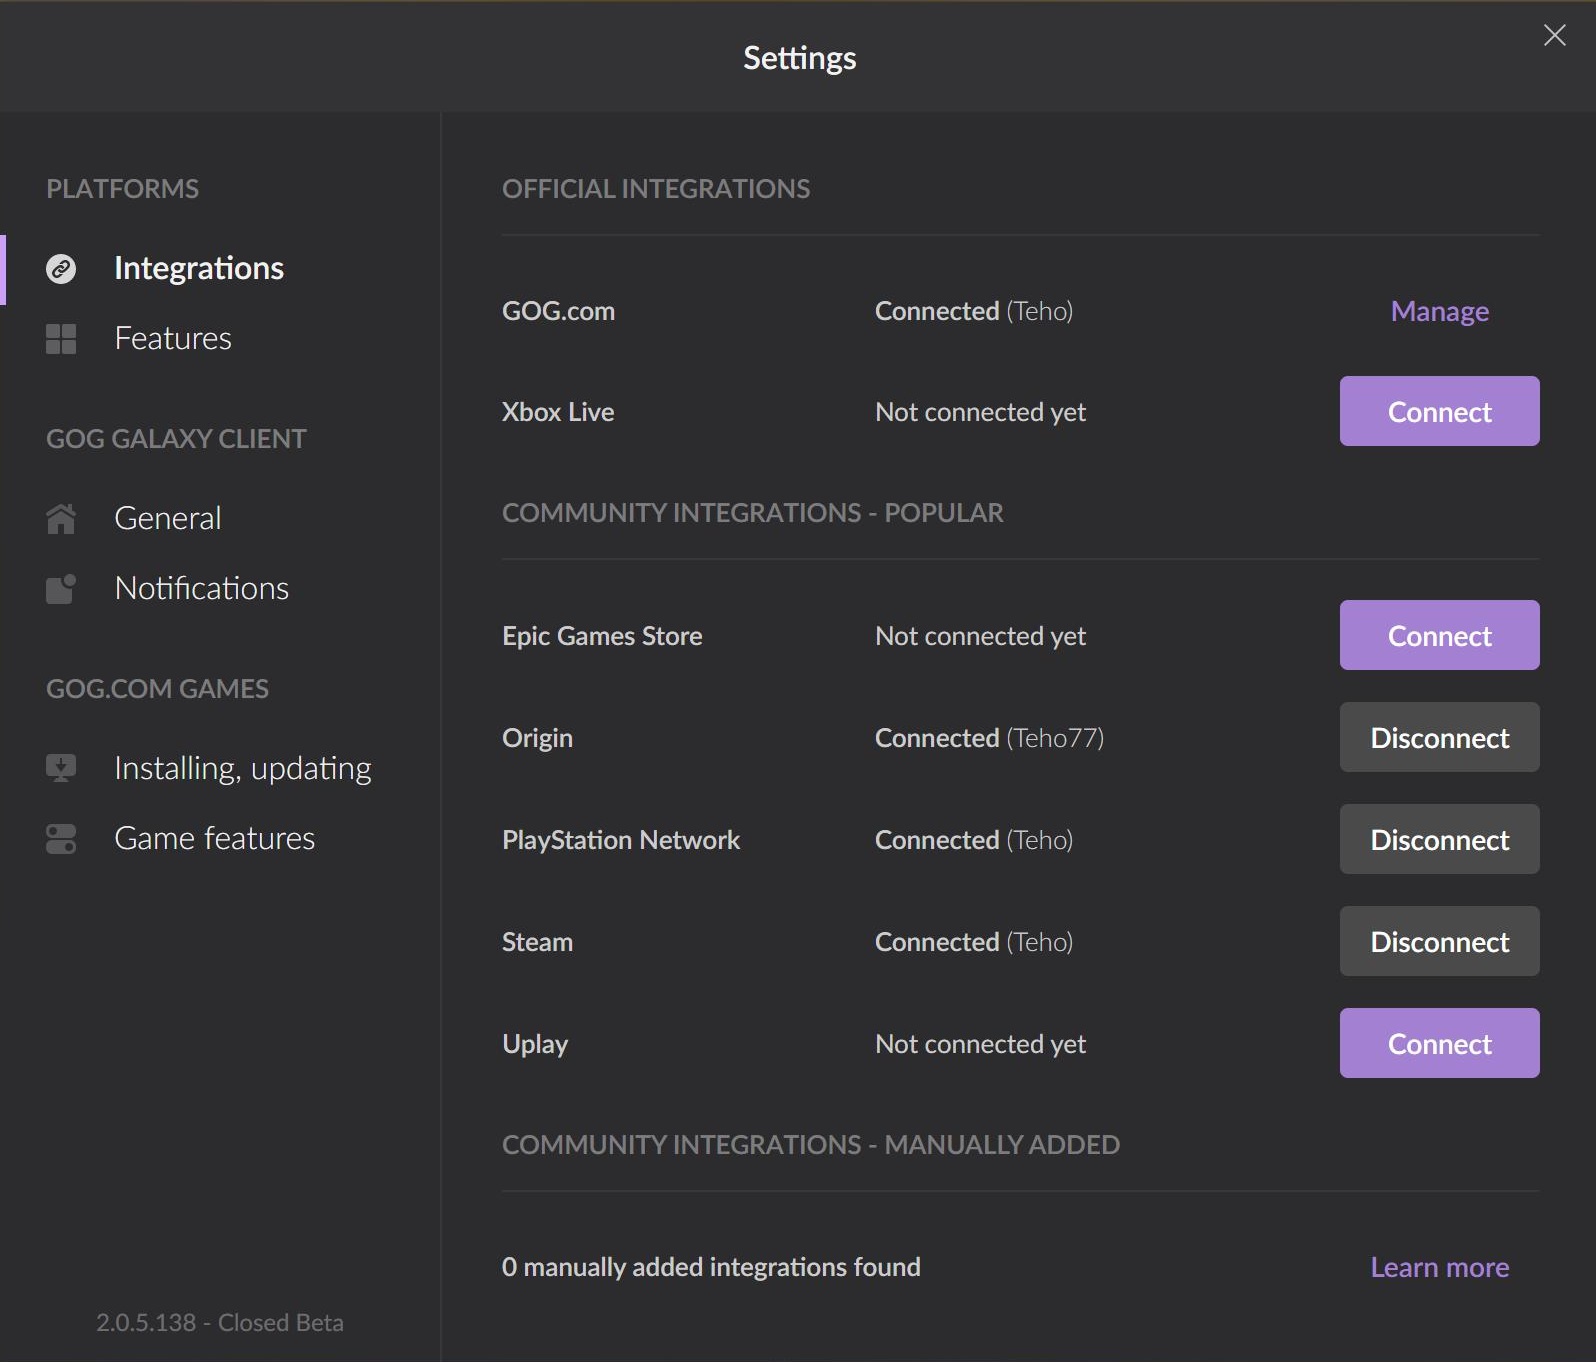
Task: Click the Features grid icon
Action: [x=61, y=339]
